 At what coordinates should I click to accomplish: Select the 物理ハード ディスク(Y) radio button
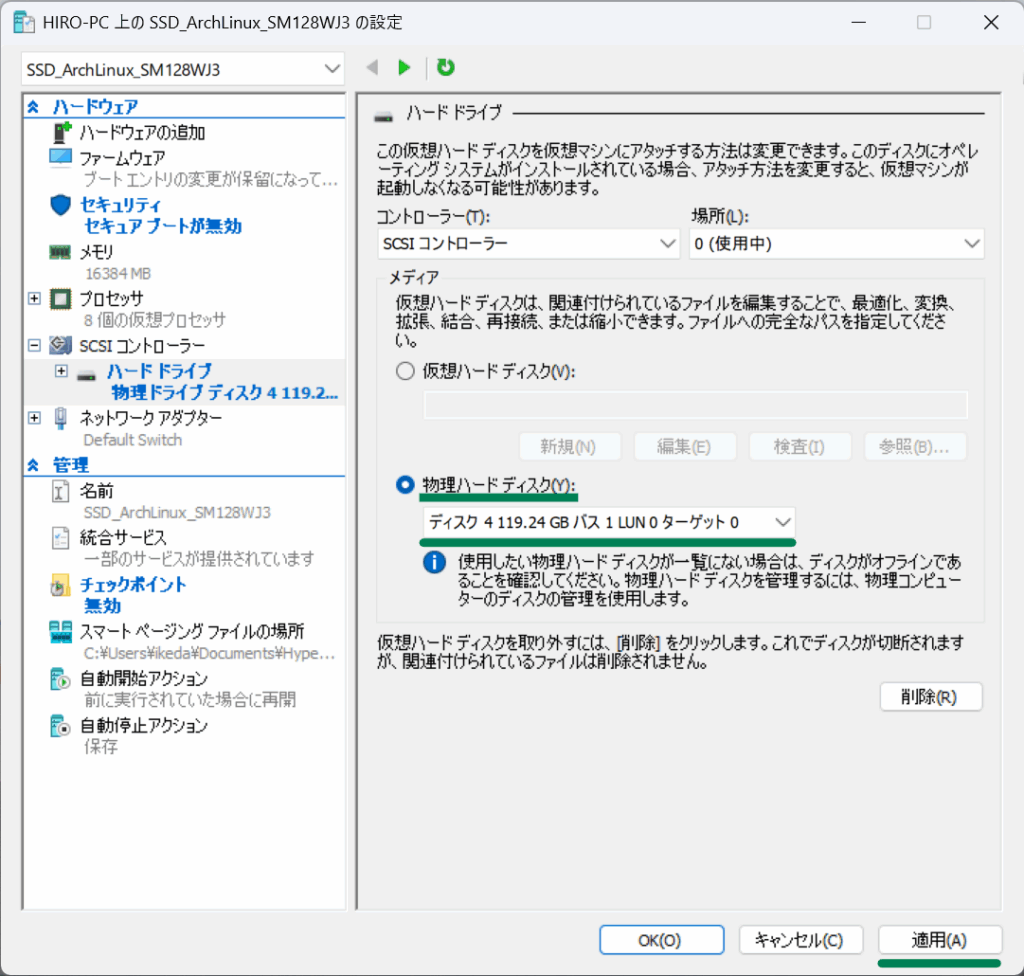pyautogui.click(x=406, y=485)
